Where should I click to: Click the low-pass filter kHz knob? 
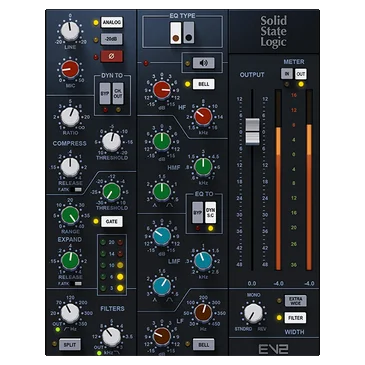pyautogui.click(x=111, y=336)
